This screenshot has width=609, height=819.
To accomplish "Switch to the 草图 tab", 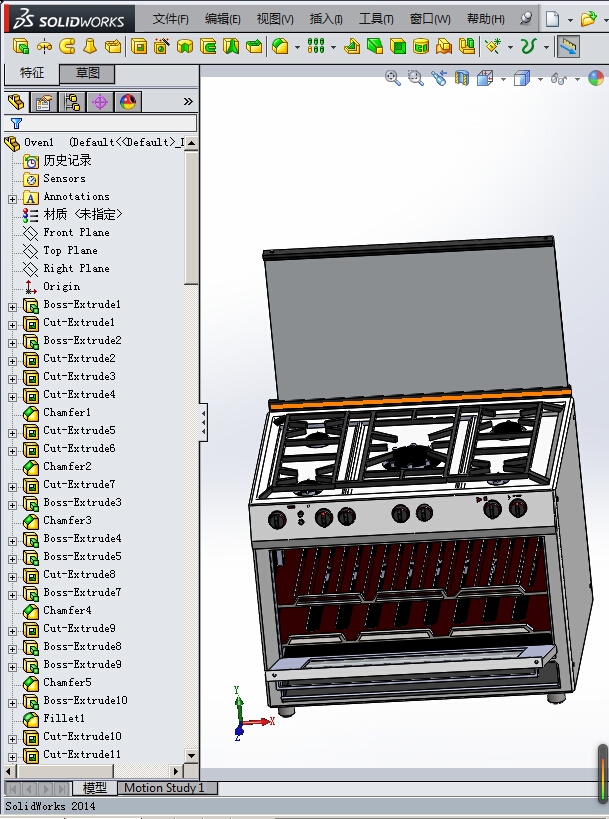I will pos(87,73).
